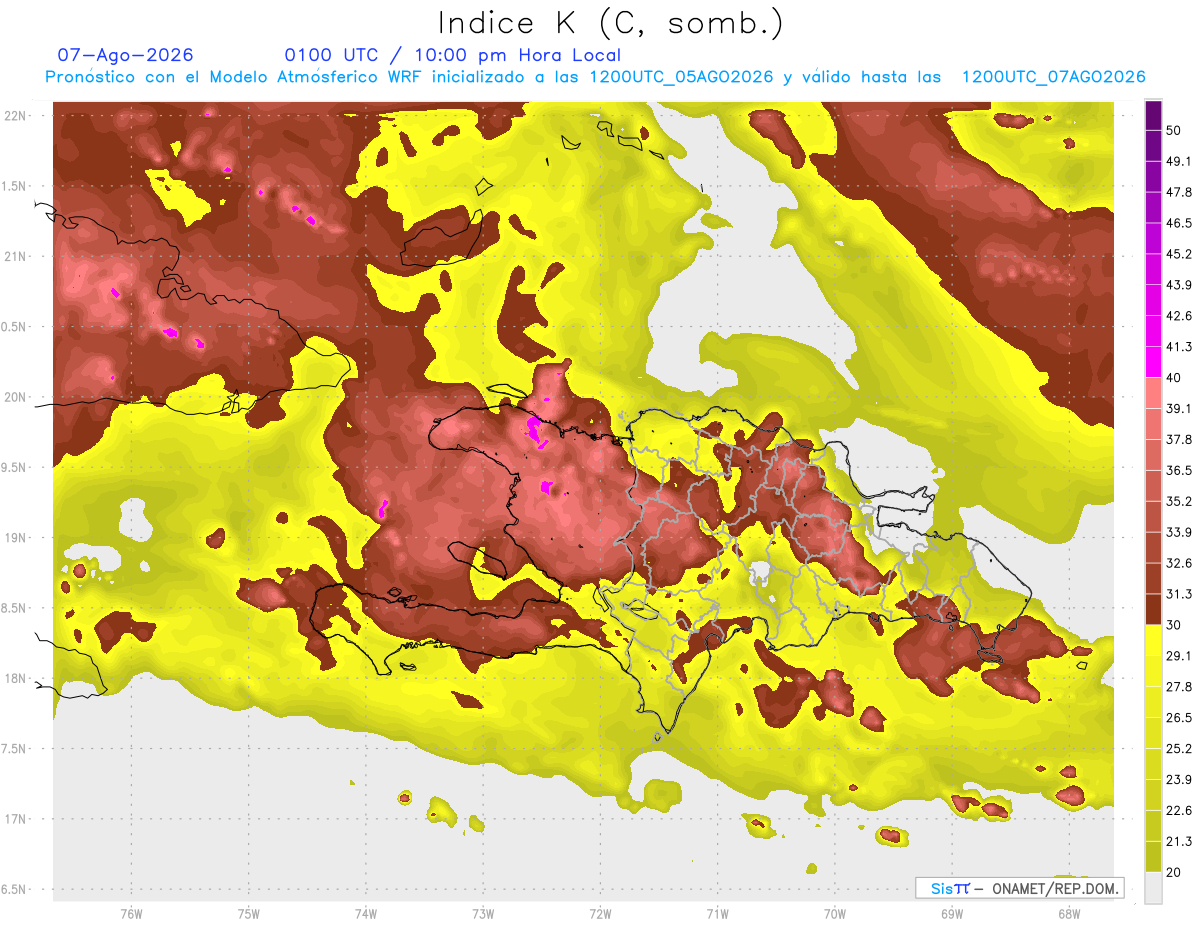
Task: Click the legend value "39.1"
Action: tap(1179, 408)
